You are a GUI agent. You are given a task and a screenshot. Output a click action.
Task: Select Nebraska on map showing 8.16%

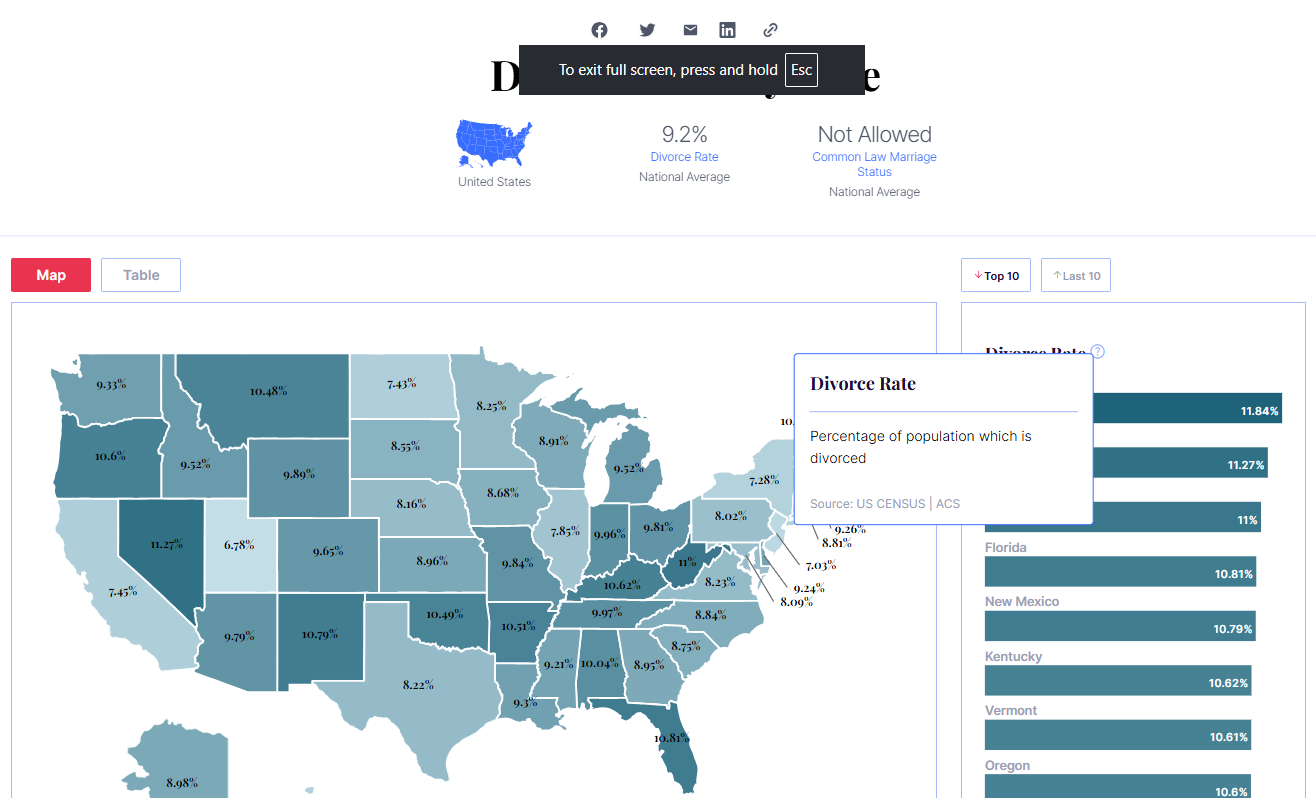(410, 503)
